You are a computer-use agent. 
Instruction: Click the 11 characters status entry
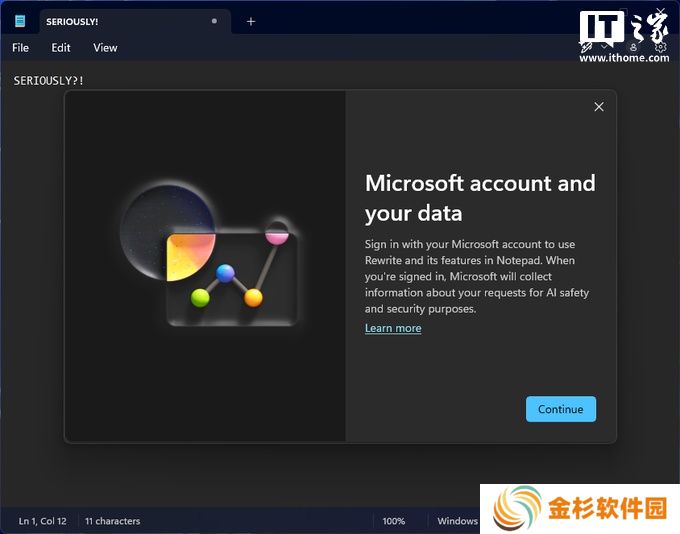[x=112, y=521]
